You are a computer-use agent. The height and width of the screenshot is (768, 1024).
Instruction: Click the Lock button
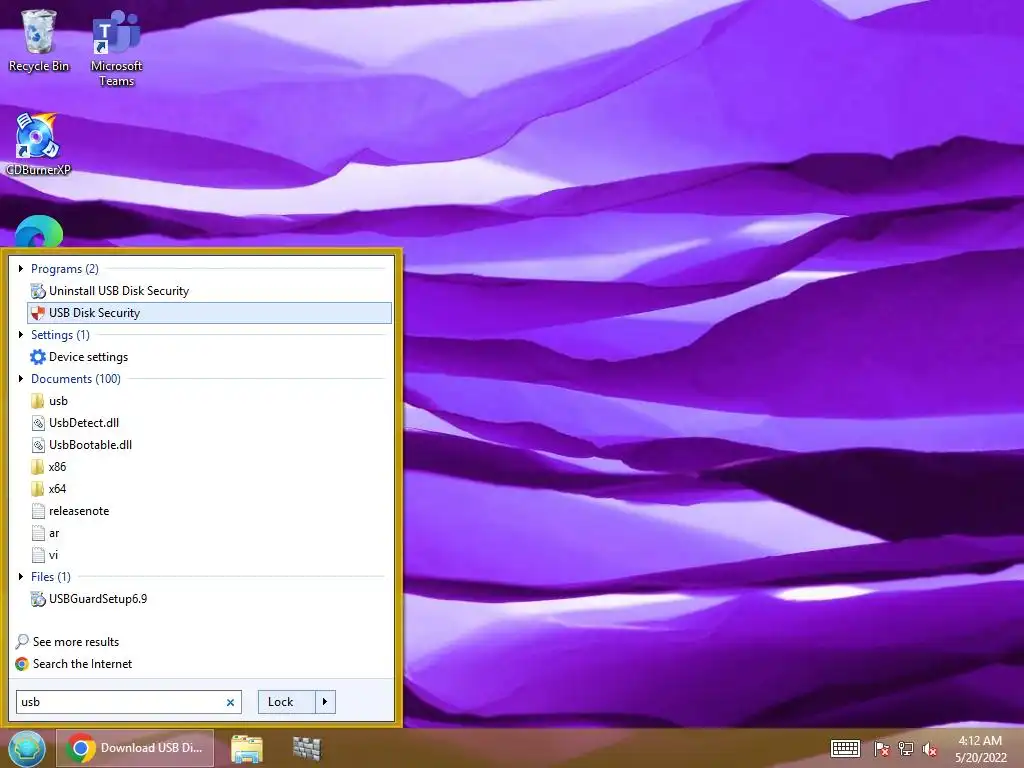pyautogui.click(x=286, y=702)
